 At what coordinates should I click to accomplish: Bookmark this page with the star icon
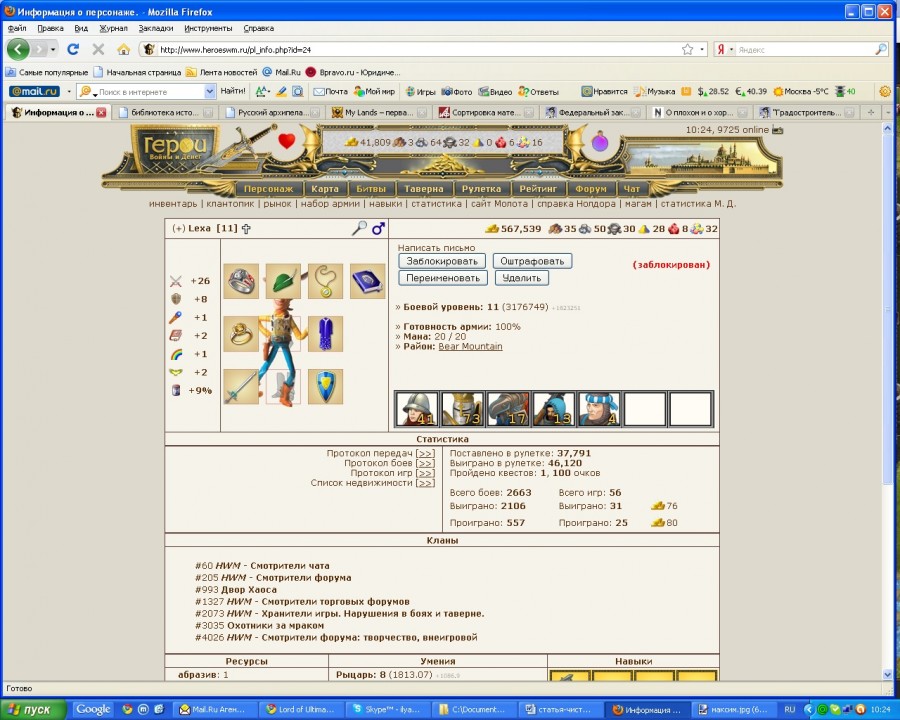(687, 49)
